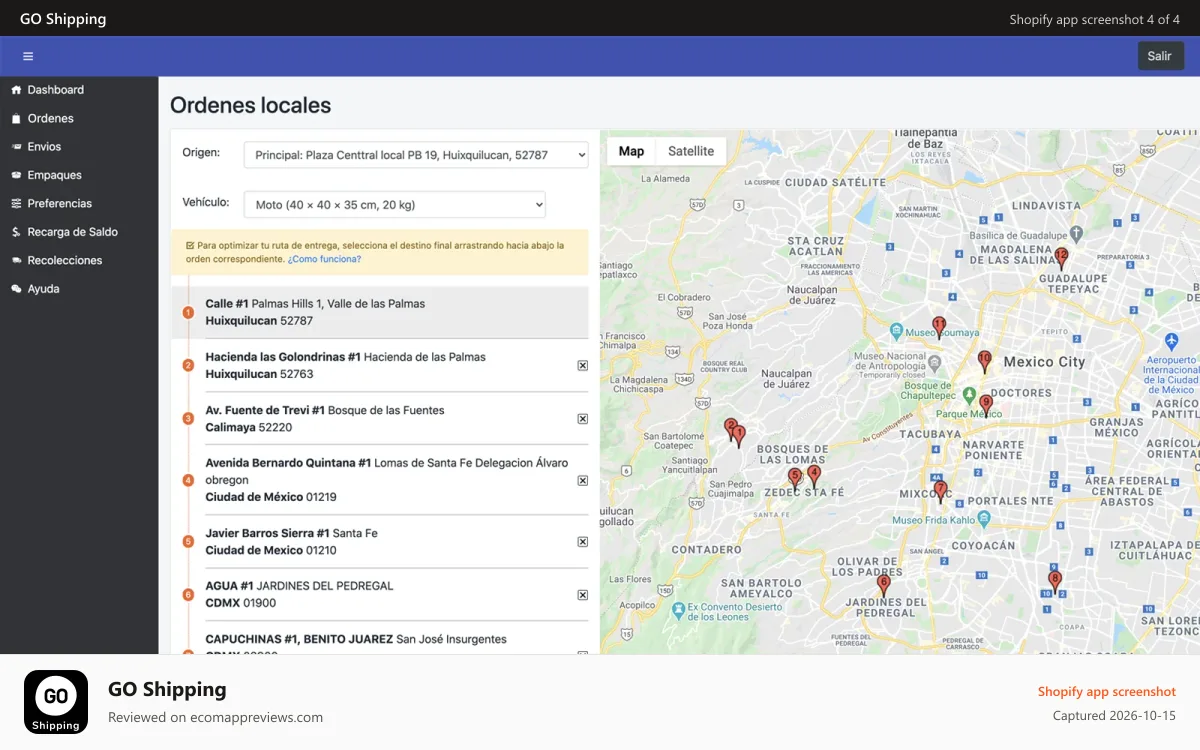Click the Basílica de Guadalupe map icon
This screenshot has width=1200, height=750.
click(1076, 233)
